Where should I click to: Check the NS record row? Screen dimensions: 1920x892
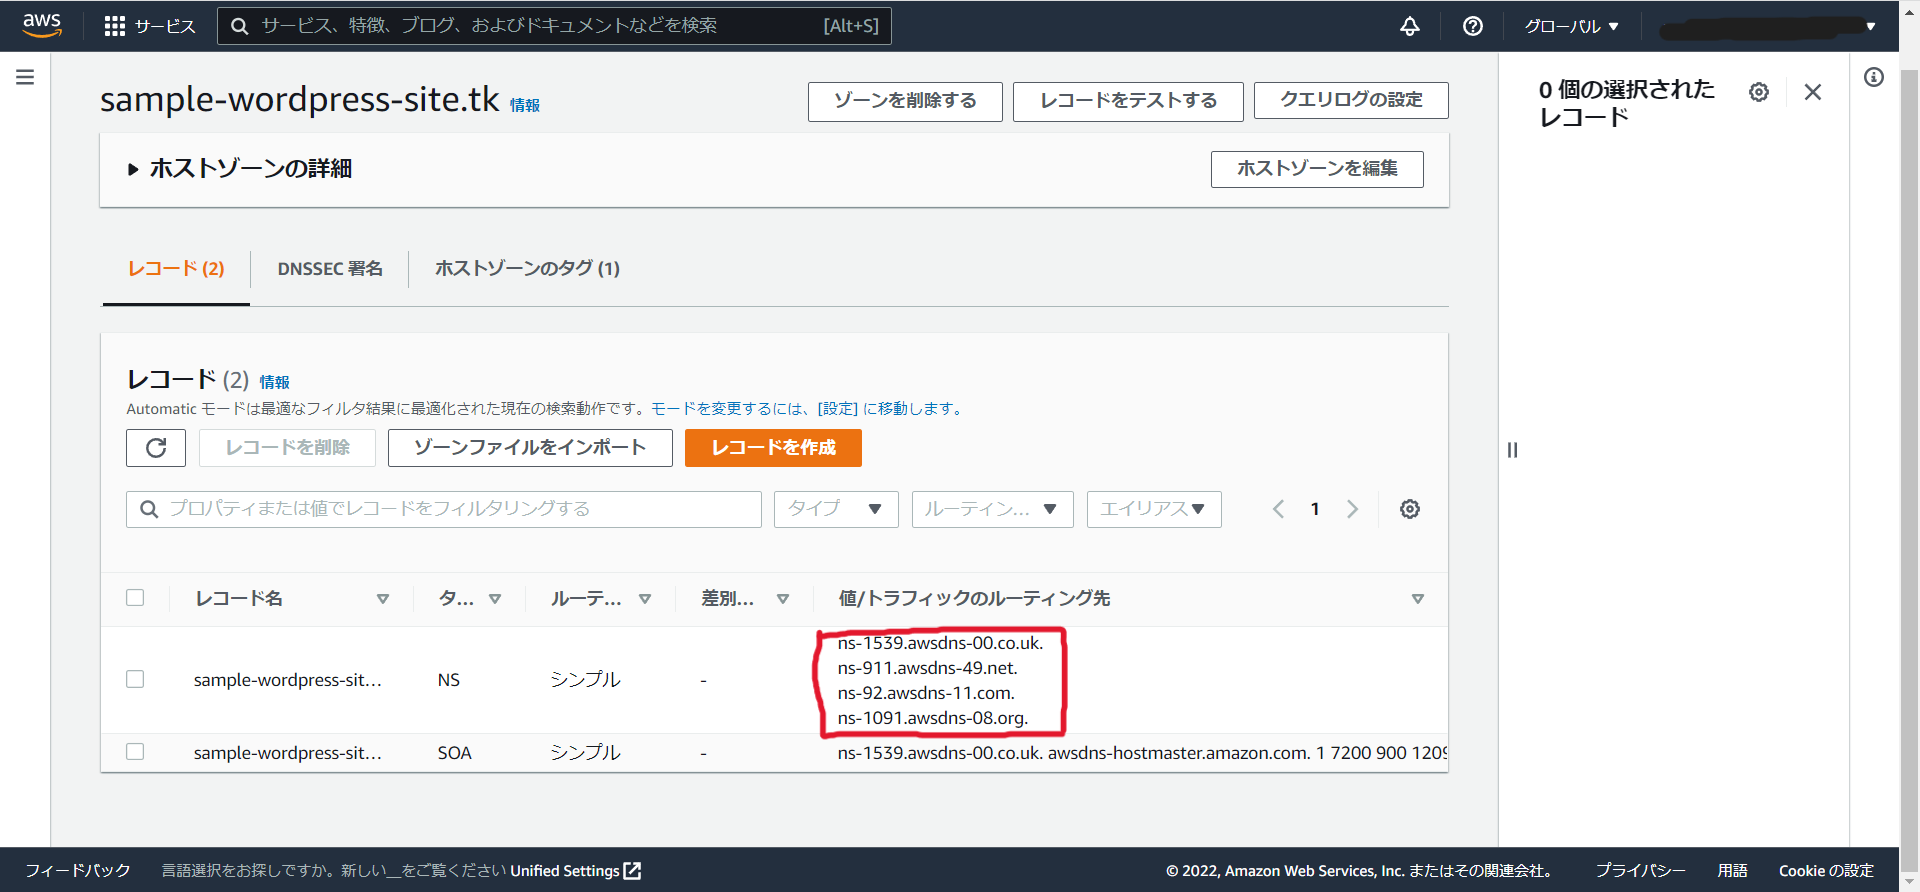135,679
